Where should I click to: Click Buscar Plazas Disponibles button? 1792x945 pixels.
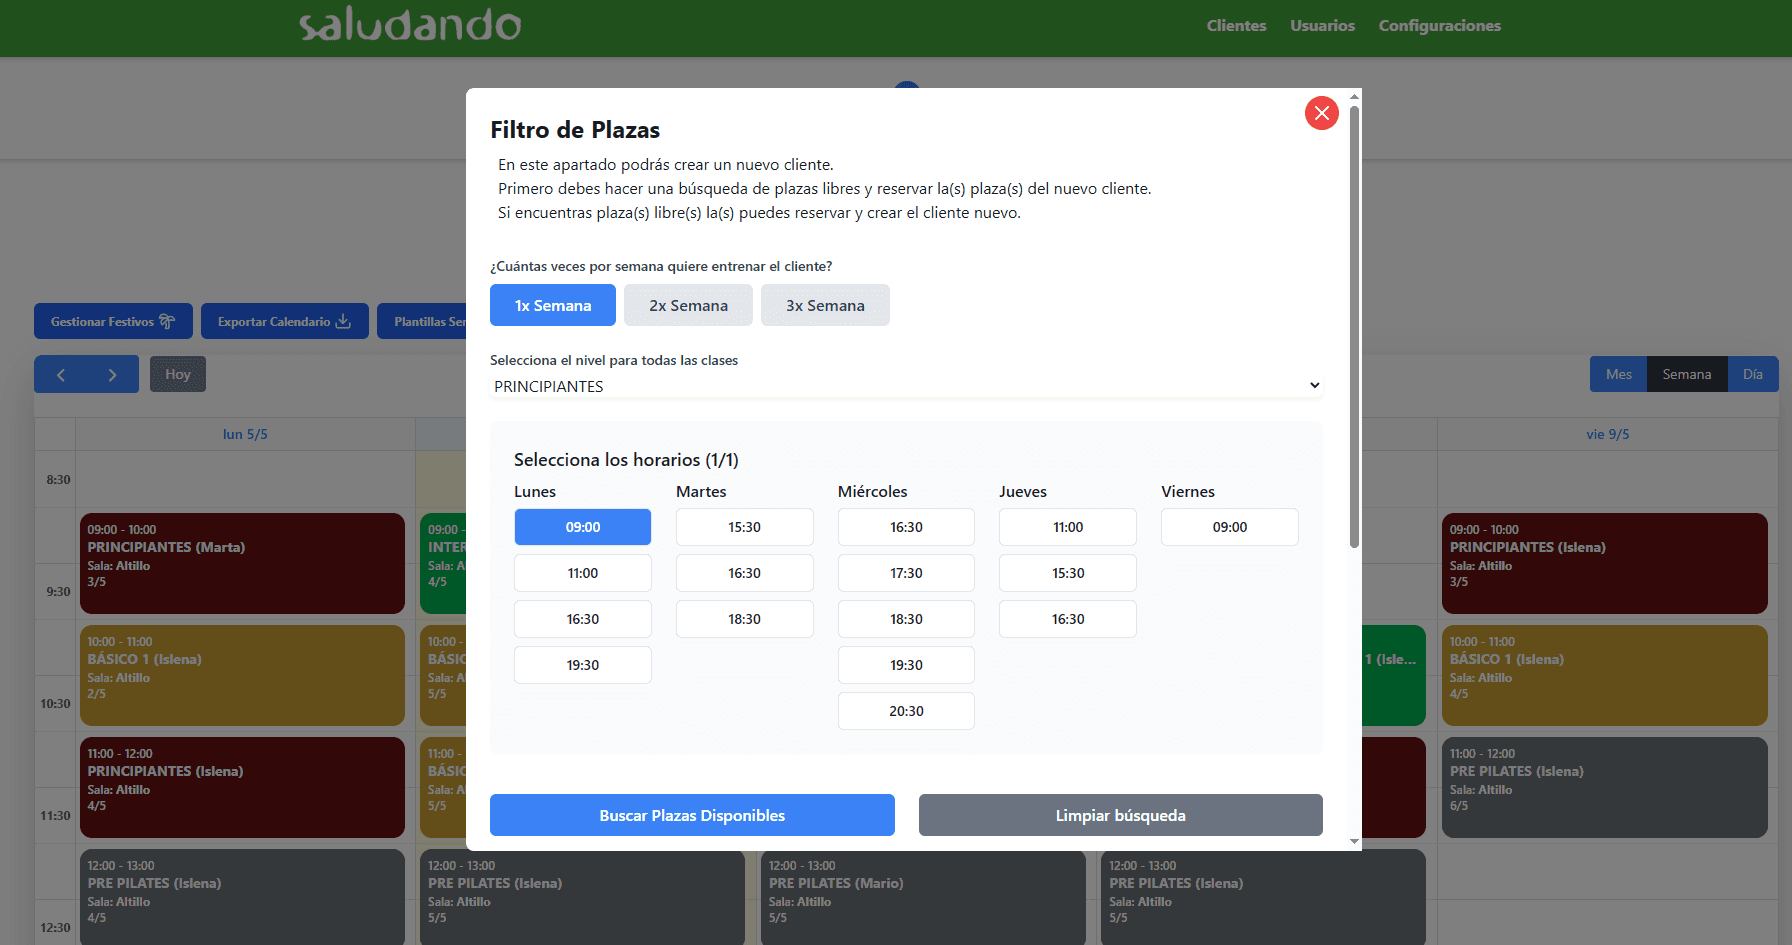pos(692,816)
